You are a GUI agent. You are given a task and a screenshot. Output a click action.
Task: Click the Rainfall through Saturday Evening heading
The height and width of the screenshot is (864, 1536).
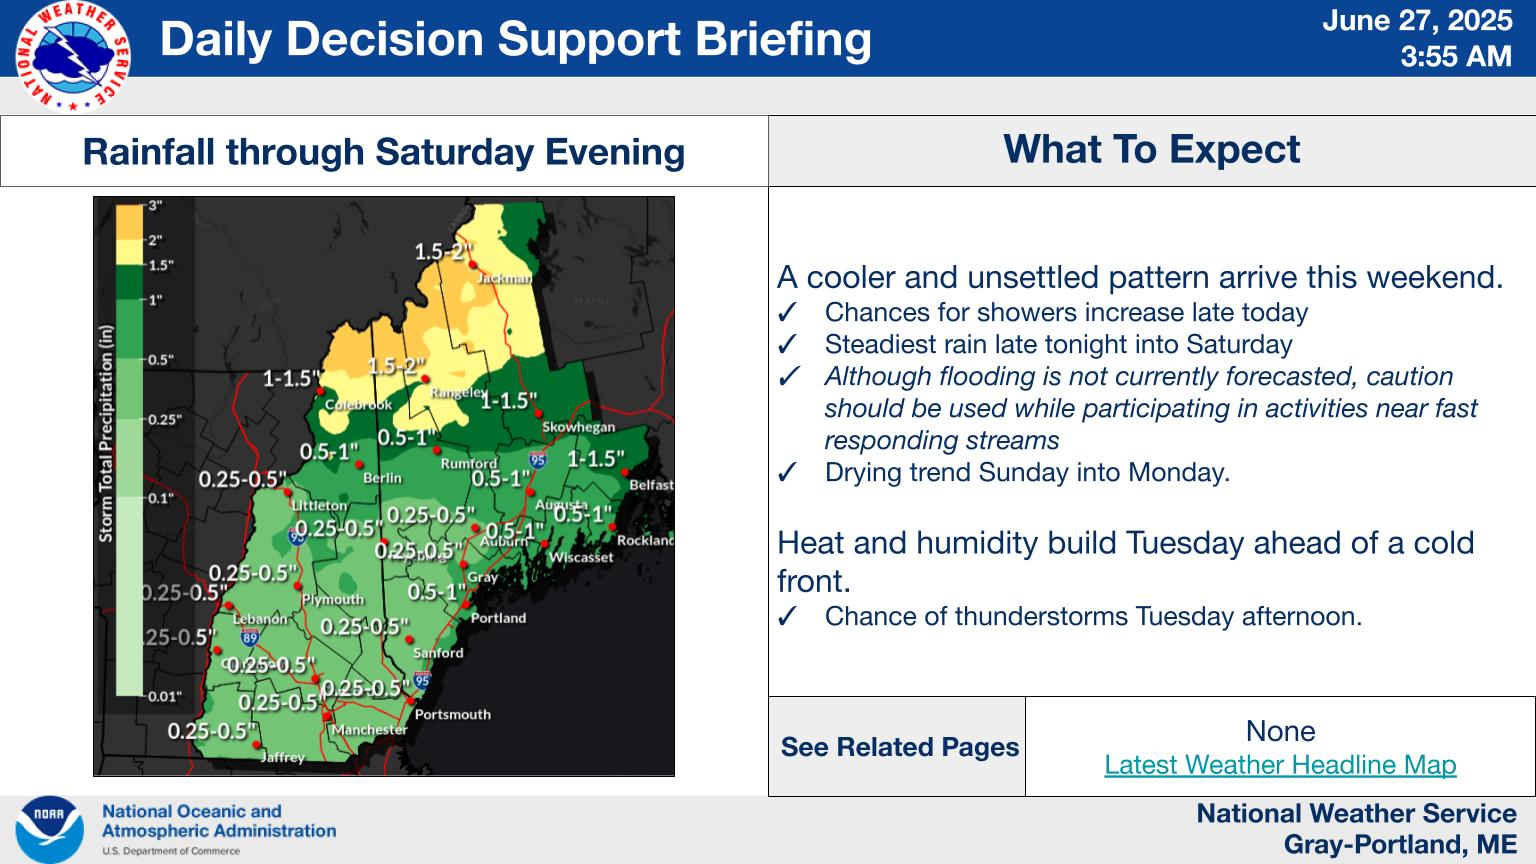pos(384,151)
